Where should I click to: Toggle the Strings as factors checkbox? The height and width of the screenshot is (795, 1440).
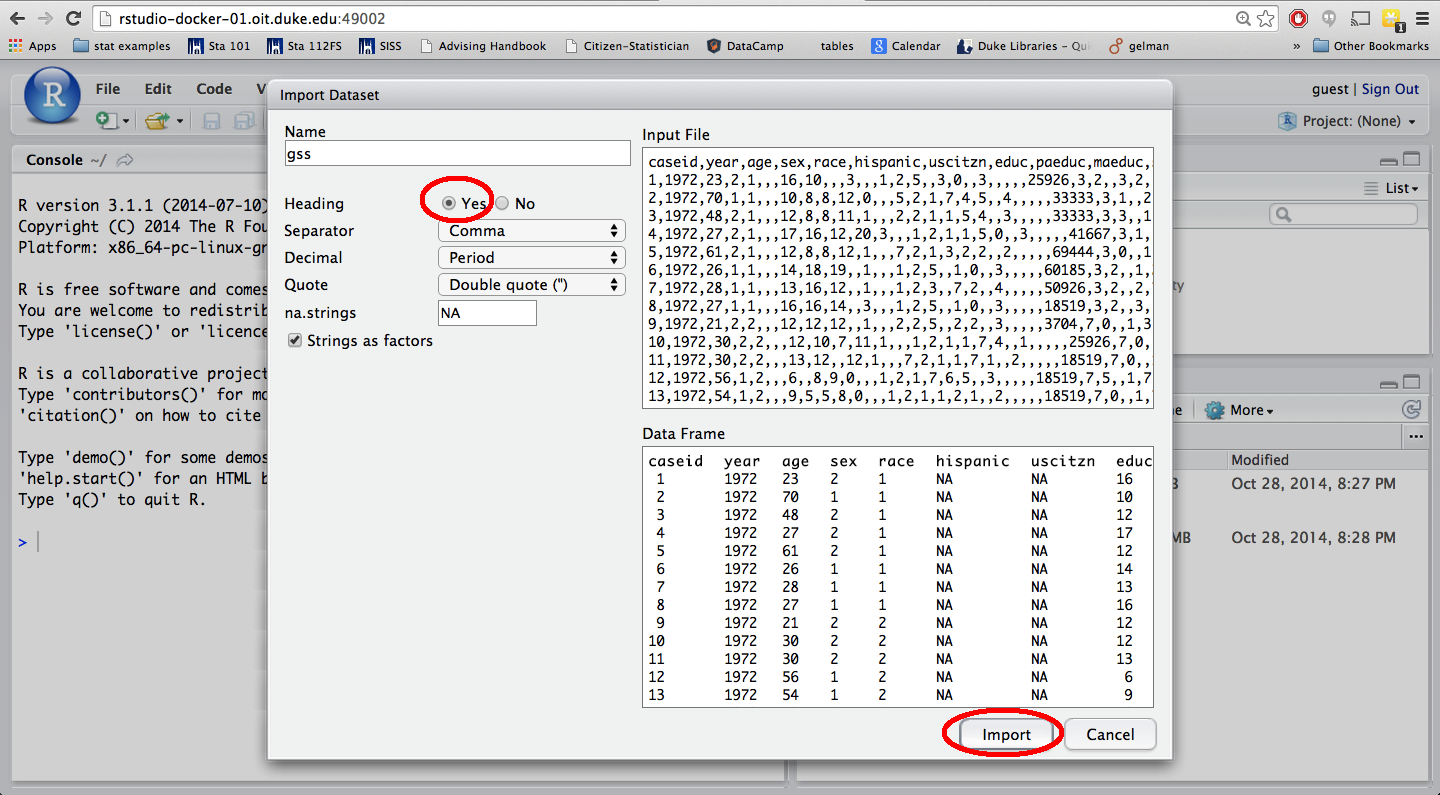click(295, 341)
